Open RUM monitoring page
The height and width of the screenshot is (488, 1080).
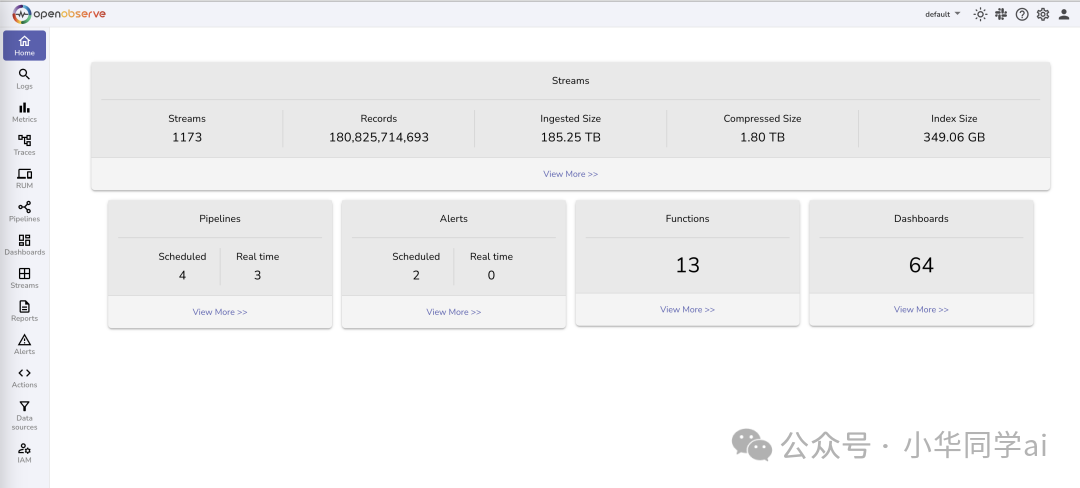click(x=24, y=178)
